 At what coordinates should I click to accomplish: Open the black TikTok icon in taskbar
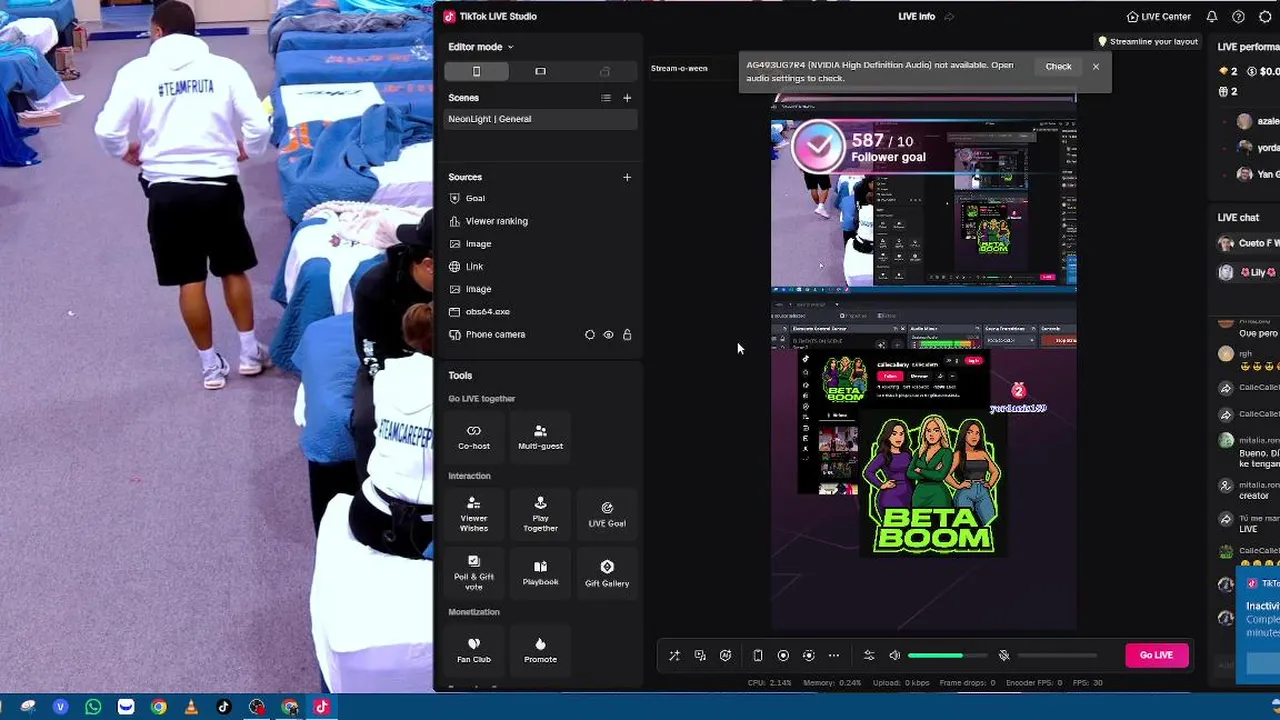point(224,707)
